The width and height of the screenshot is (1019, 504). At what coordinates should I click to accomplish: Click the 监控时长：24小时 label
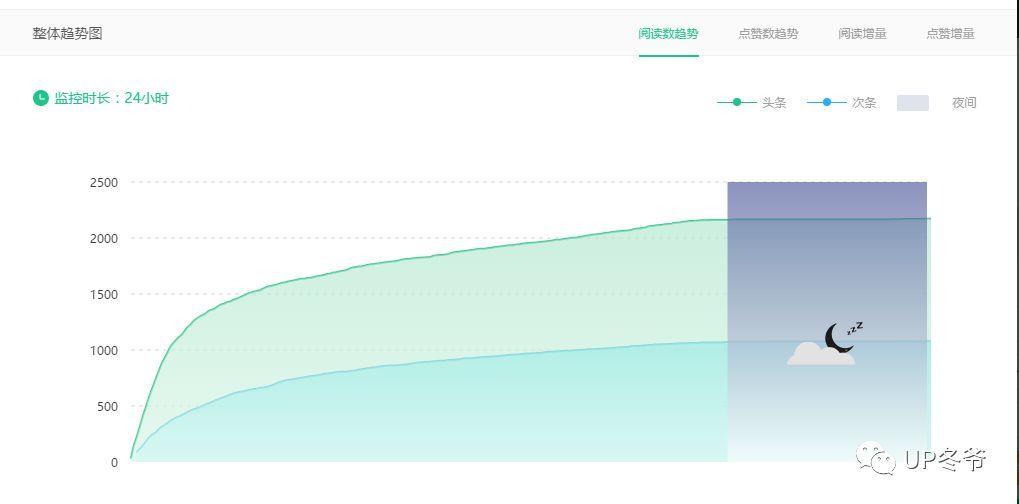(111, 98)
